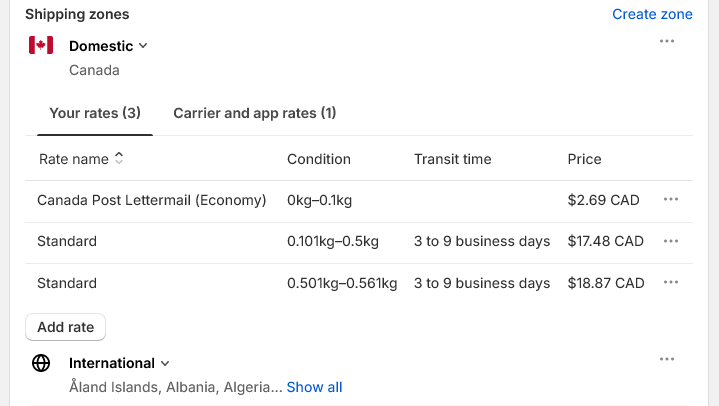
Task: Expand the International zone dropdown chevron
Action: (165, 363)
